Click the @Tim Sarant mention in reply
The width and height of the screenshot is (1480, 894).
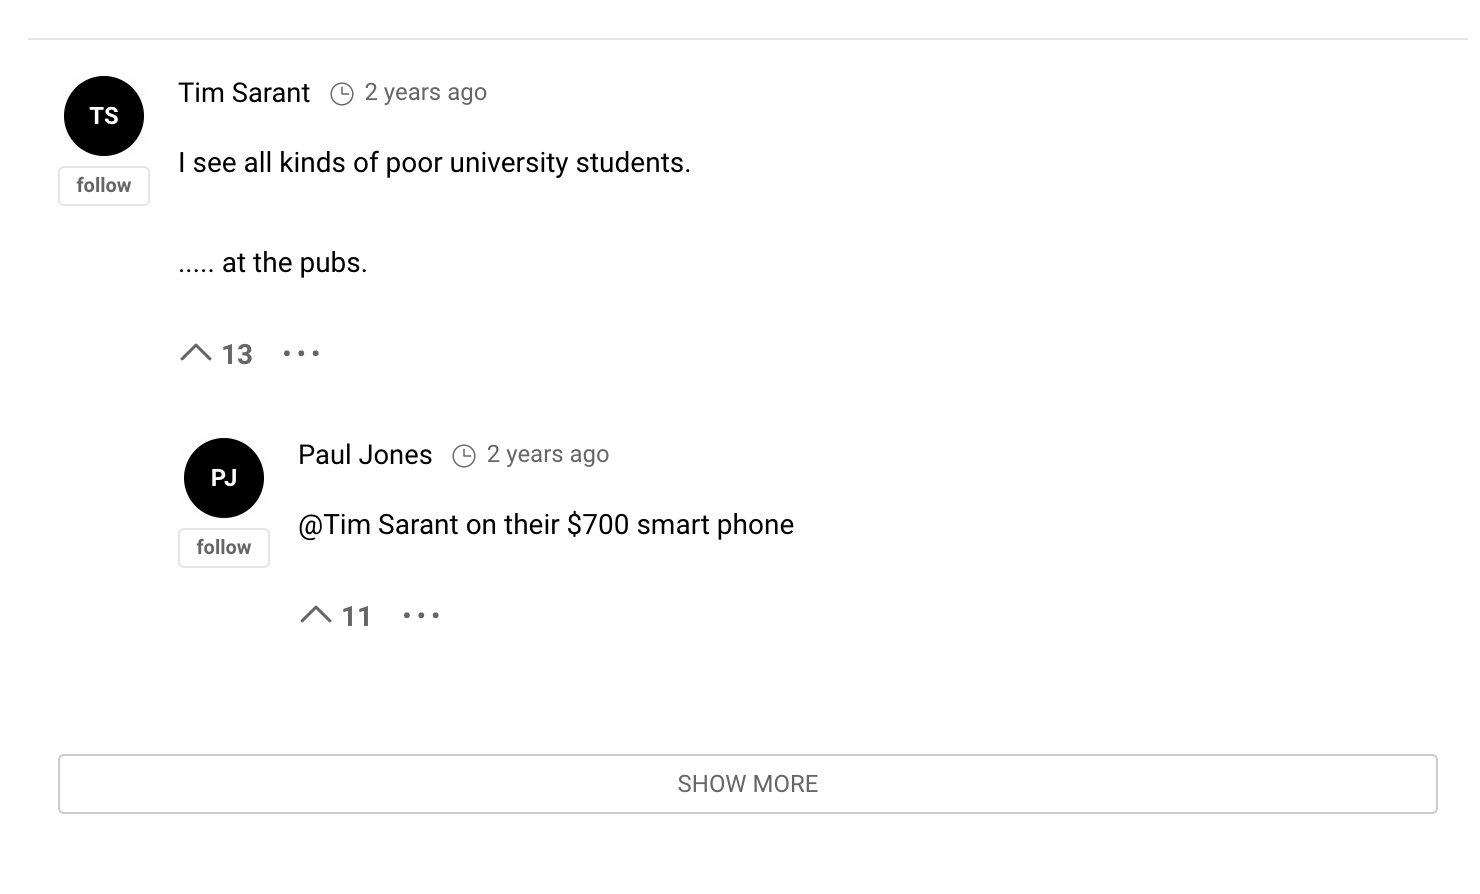378,525
